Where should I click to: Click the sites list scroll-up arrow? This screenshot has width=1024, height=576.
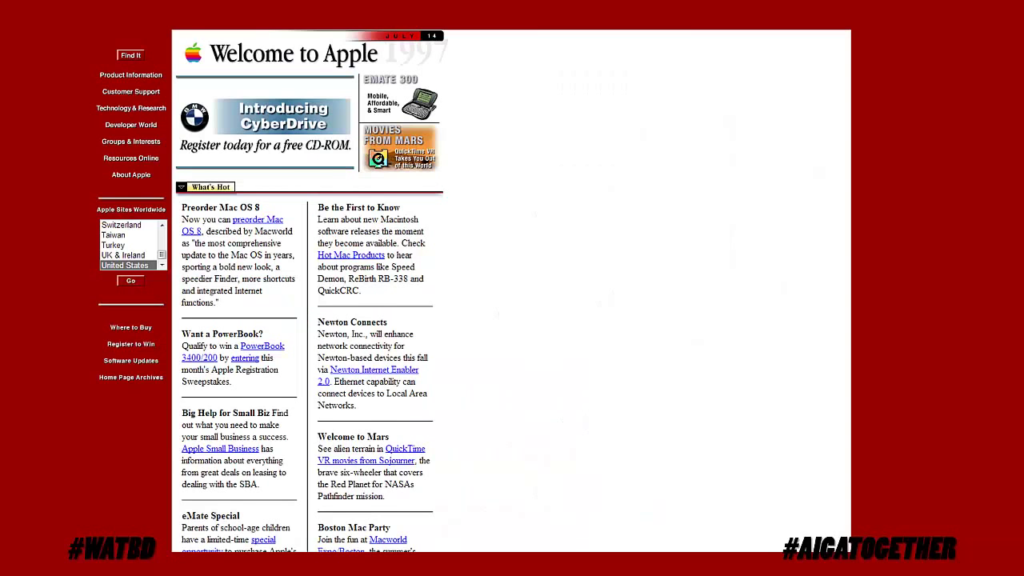[162, 225]
